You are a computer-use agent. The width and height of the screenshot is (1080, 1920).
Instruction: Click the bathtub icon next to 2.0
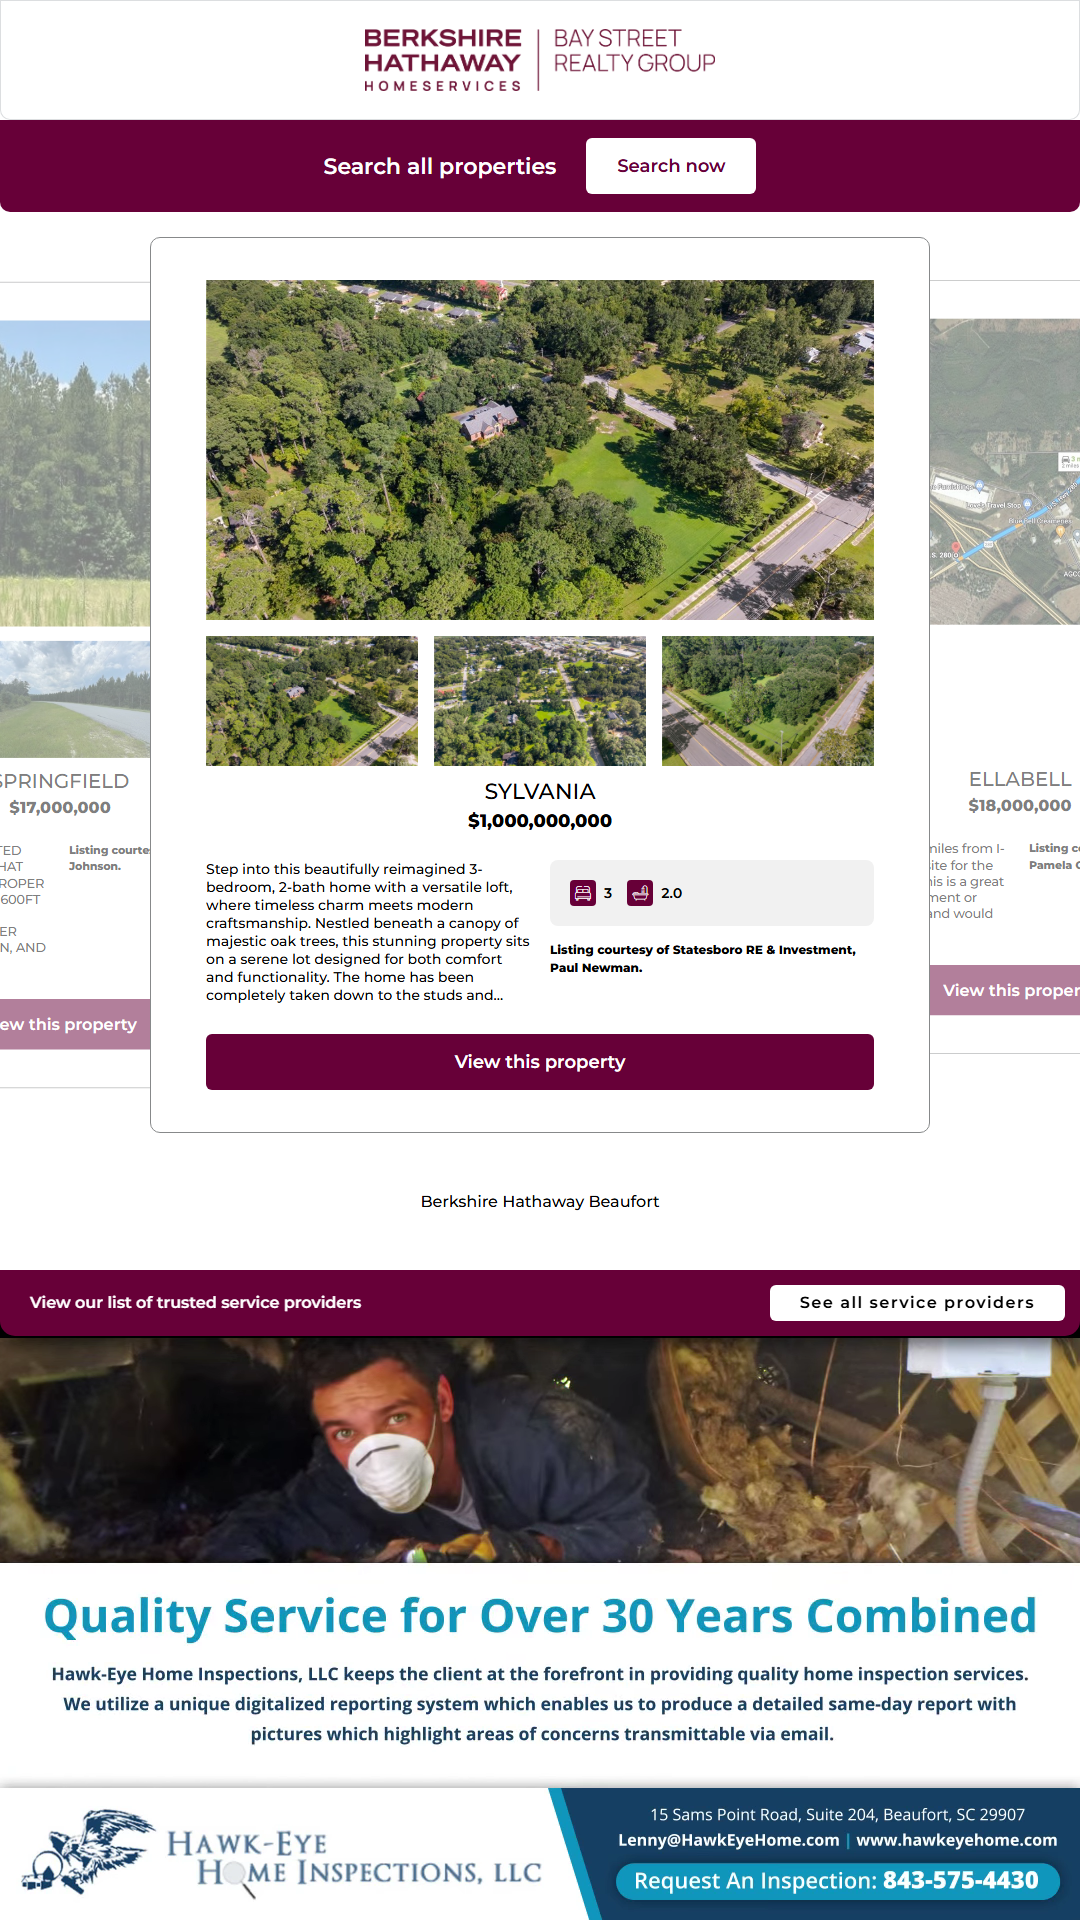640,893
